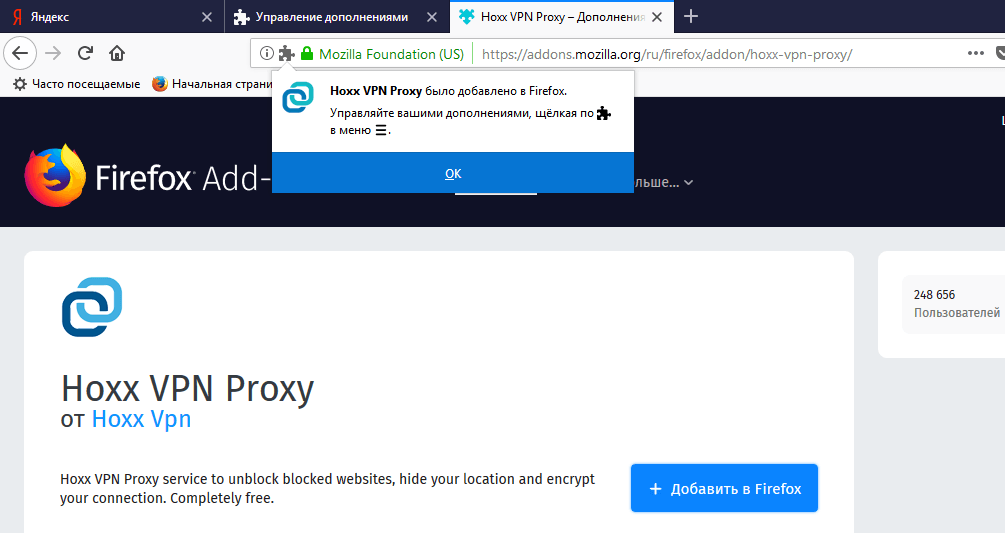Select the Hoxx VPN Proxy tab
Image resolution: width=1005 pixels, height=533 pixels.
pos(562,17)
